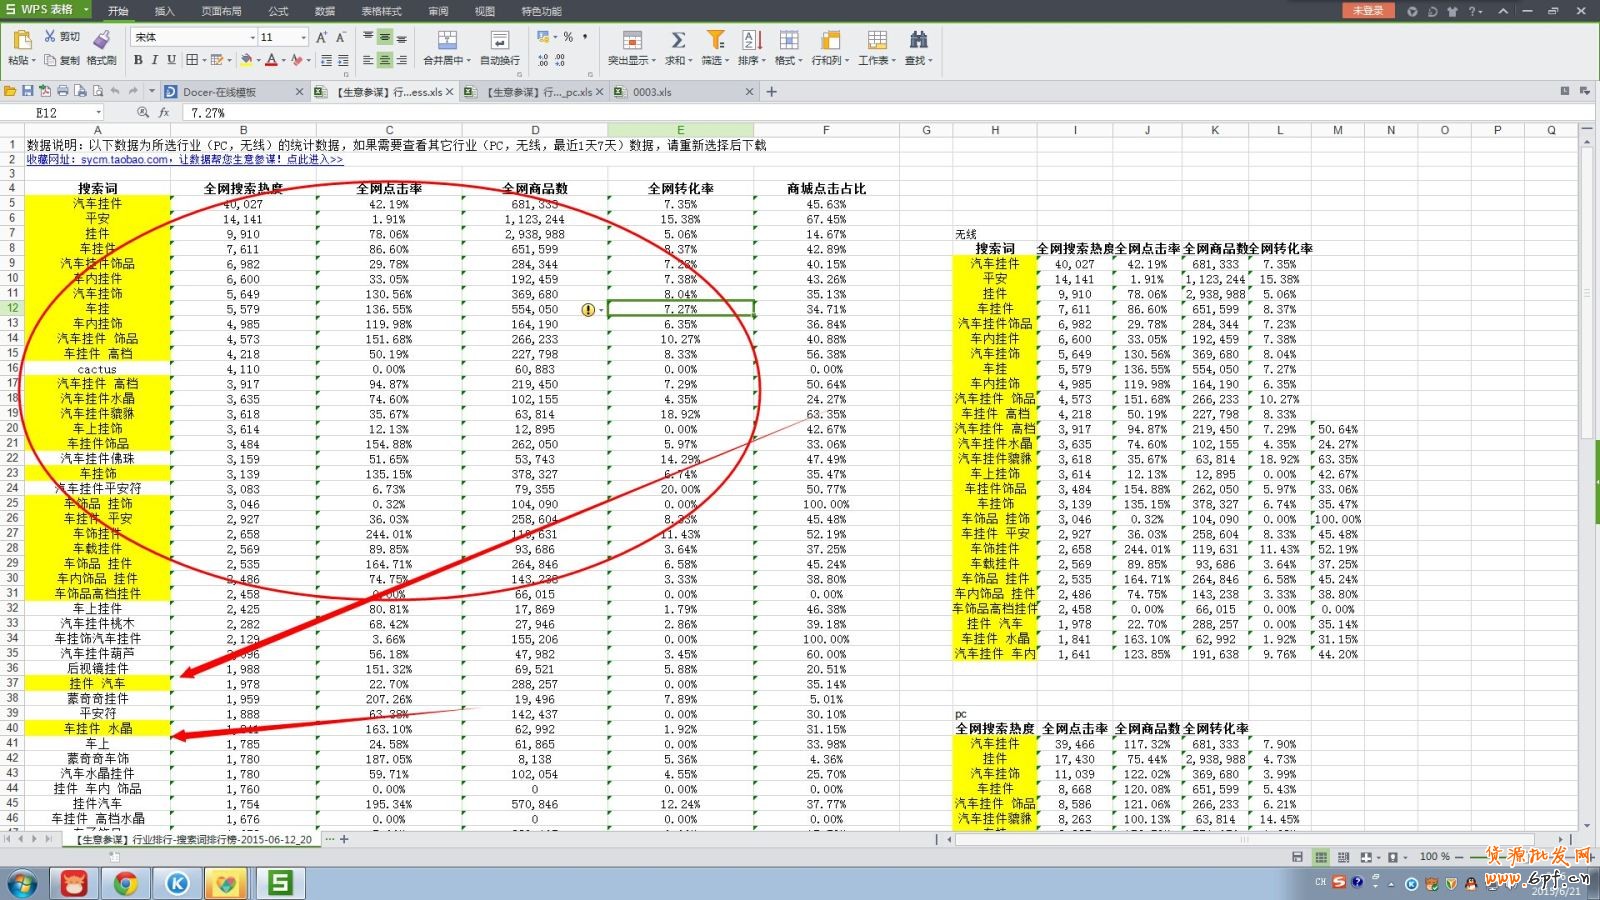Toggle align left

pyautogui.click(x=368, y=60)
